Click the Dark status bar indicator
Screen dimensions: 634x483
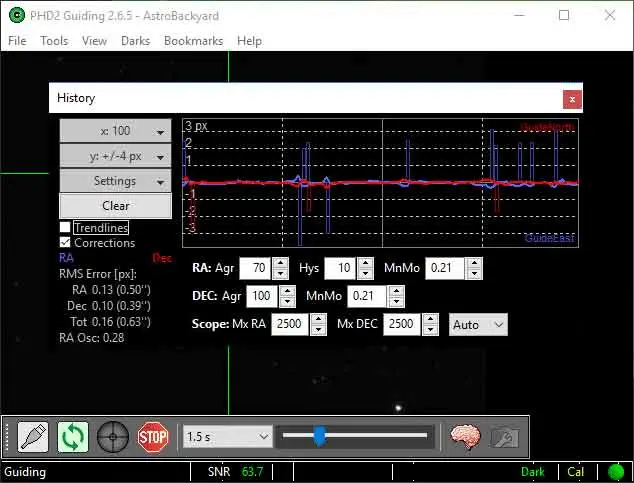[x=533, y=472]
